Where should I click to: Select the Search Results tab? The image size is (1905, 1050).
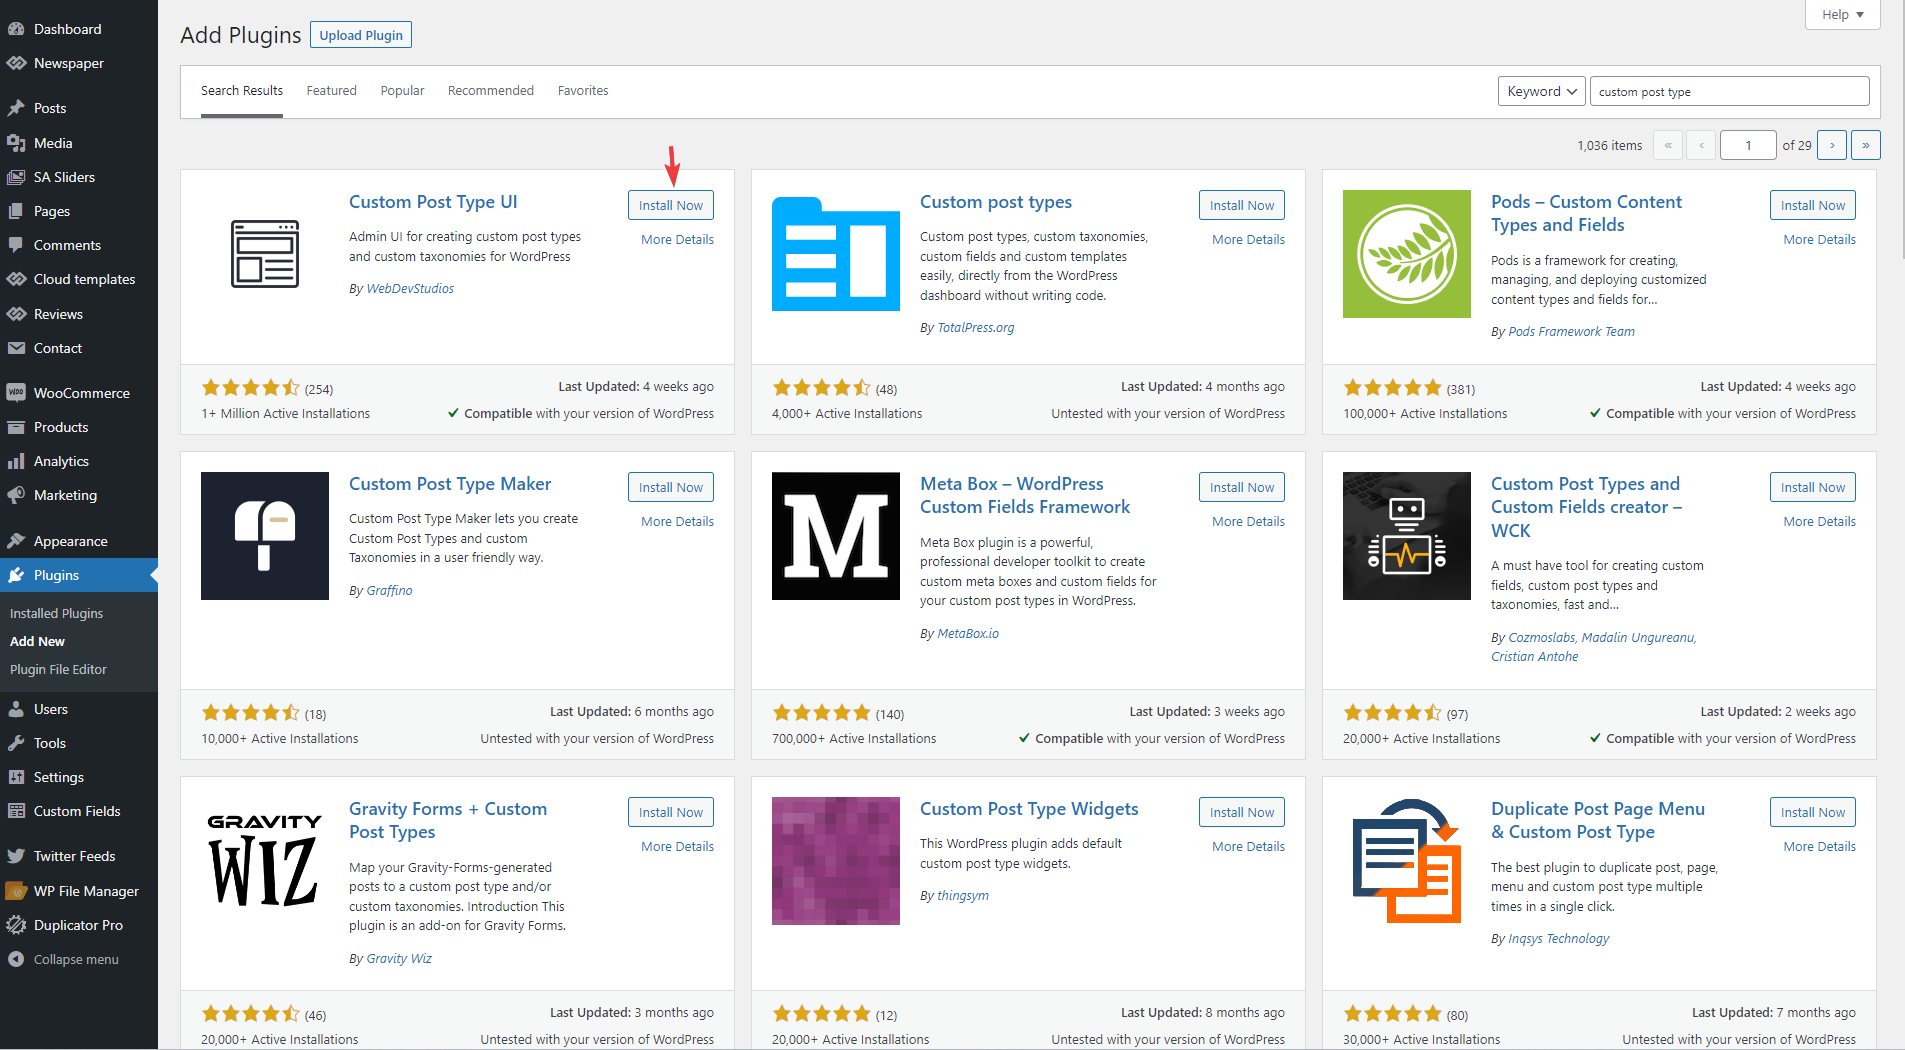(x=242, y=90)
